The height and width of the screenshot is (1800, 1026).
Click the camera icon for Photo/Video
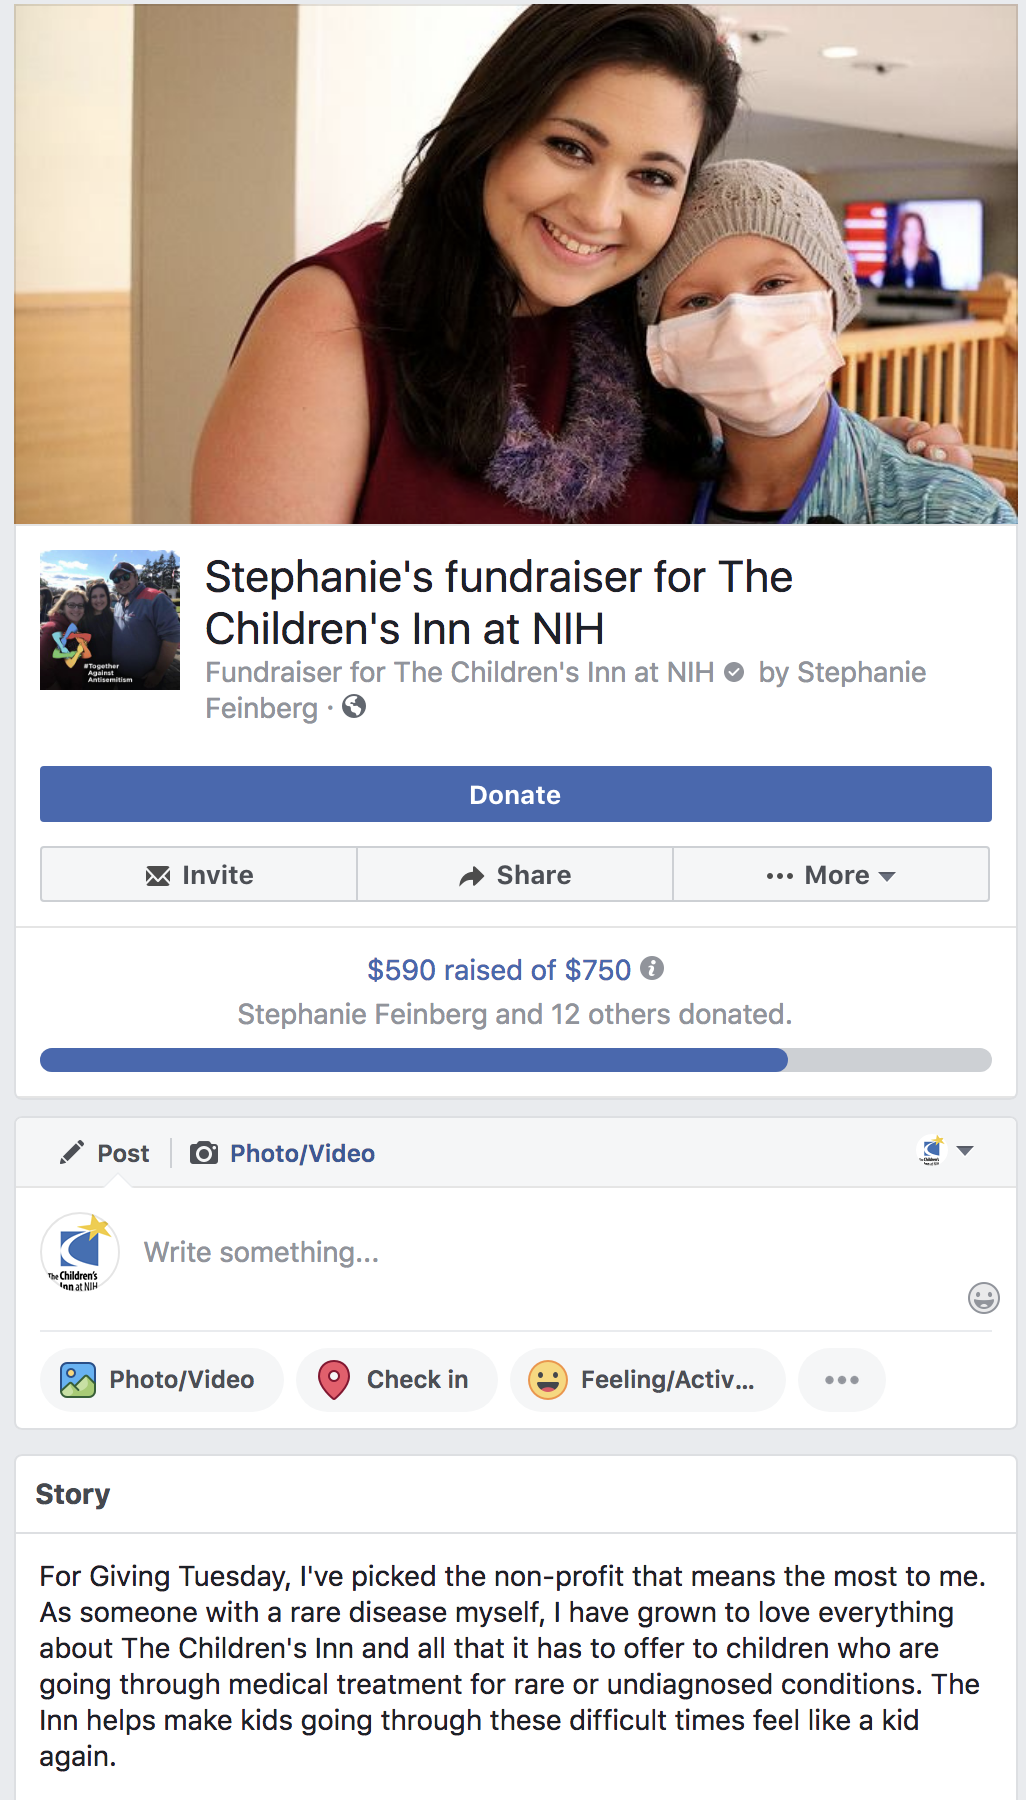click(204, 1153)
